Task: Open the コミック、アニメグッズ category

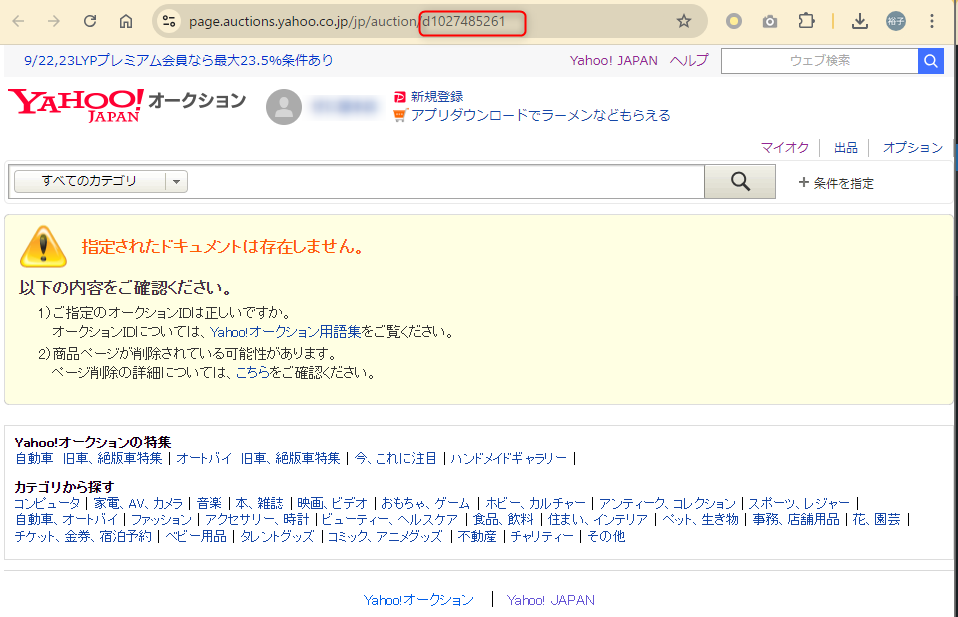Action: (x=385, y=536)
